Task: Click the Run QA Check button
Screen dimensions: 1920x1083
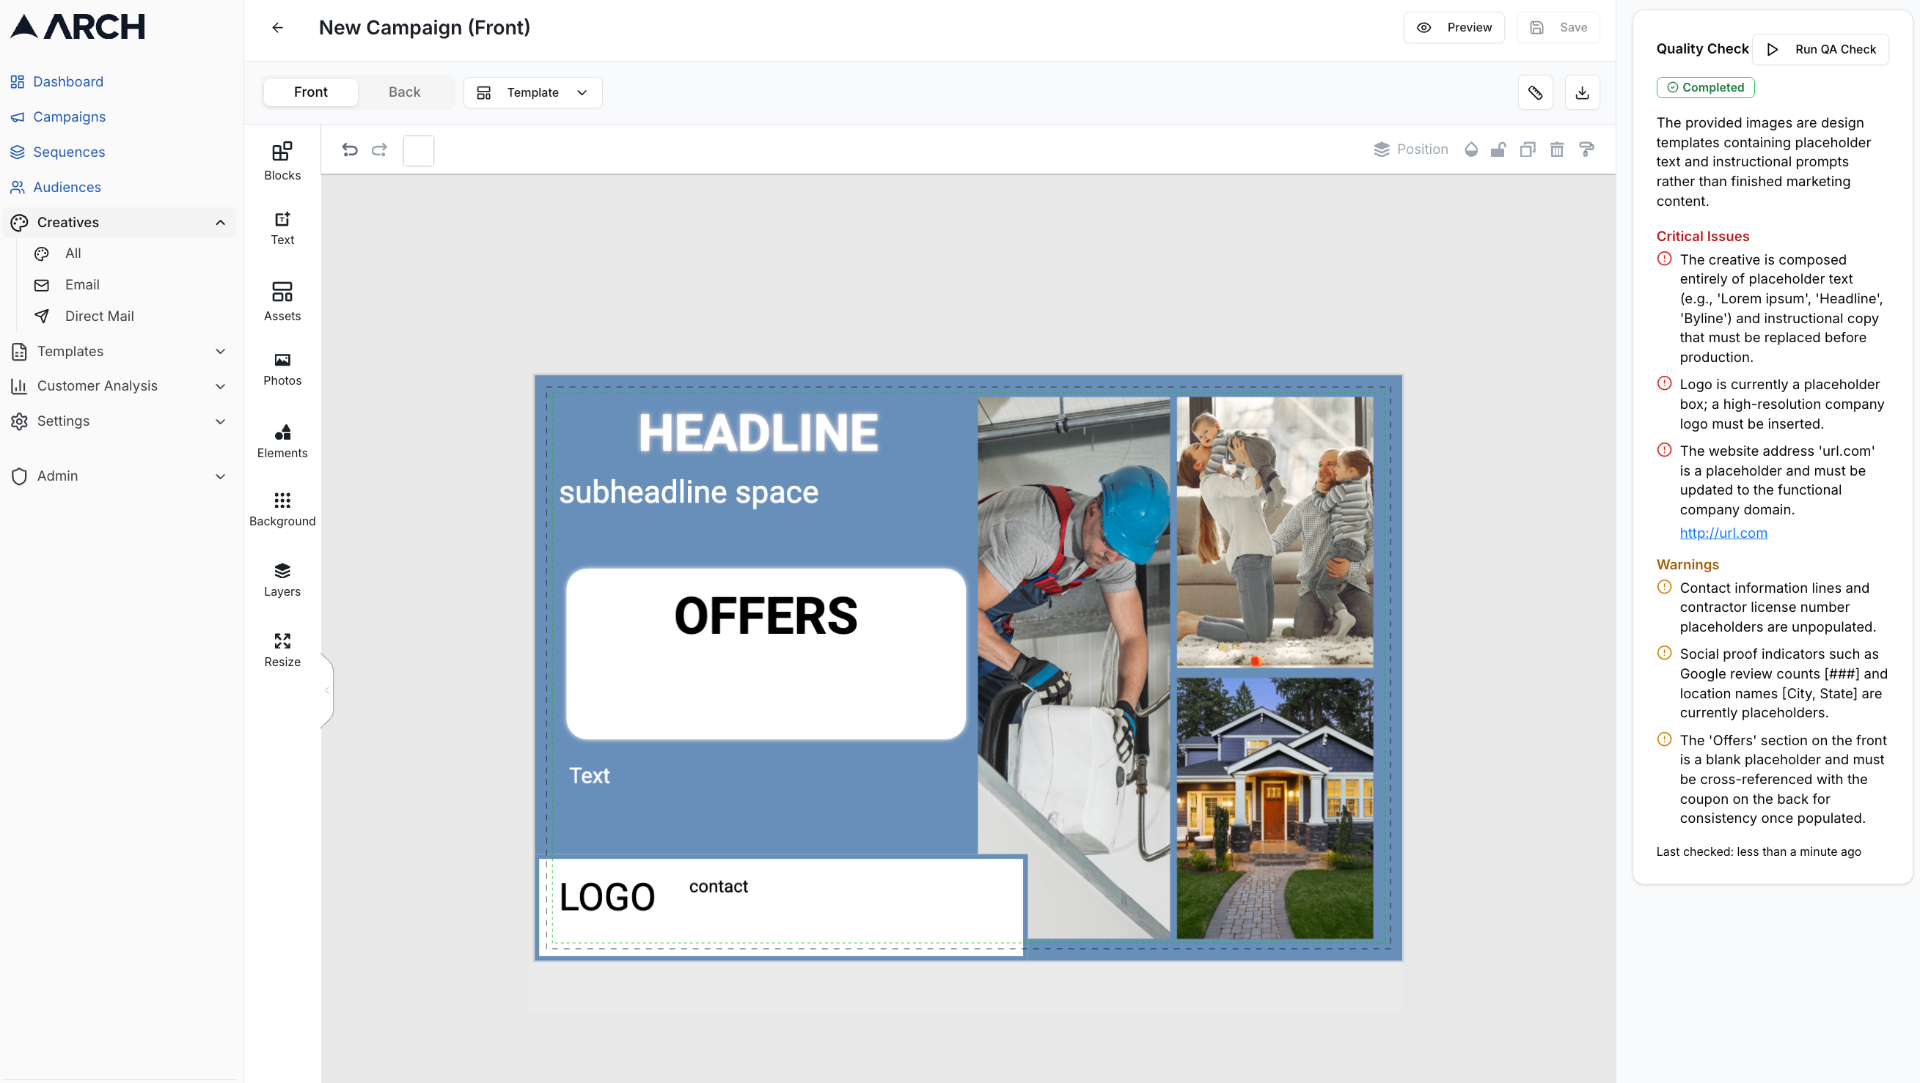Action: click(1820, 49)
